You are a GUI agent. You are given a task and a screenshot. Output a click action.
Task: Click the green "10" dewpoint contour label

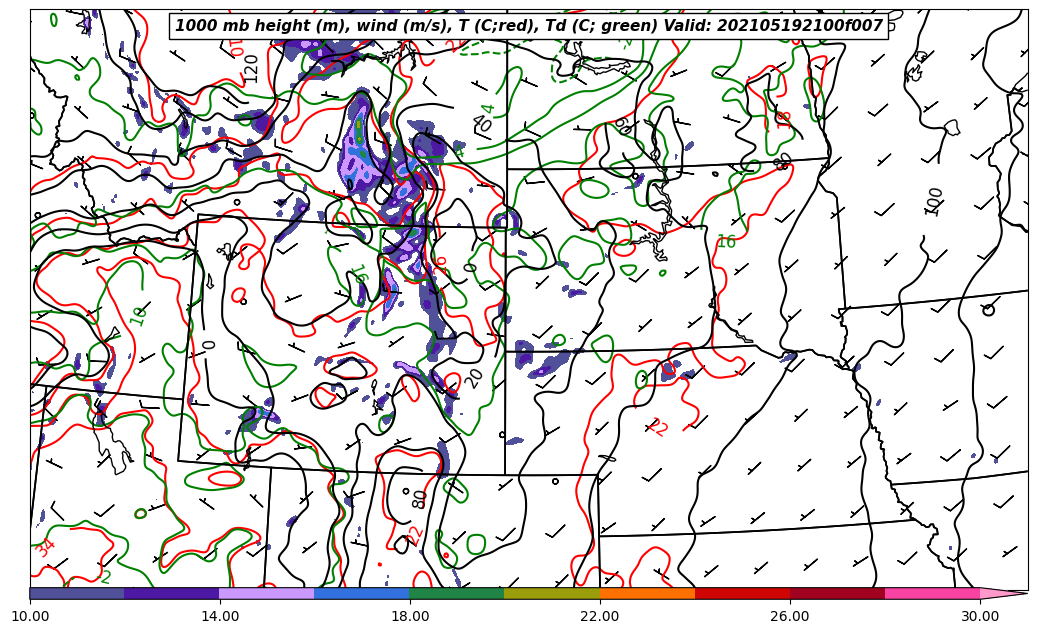138,316
